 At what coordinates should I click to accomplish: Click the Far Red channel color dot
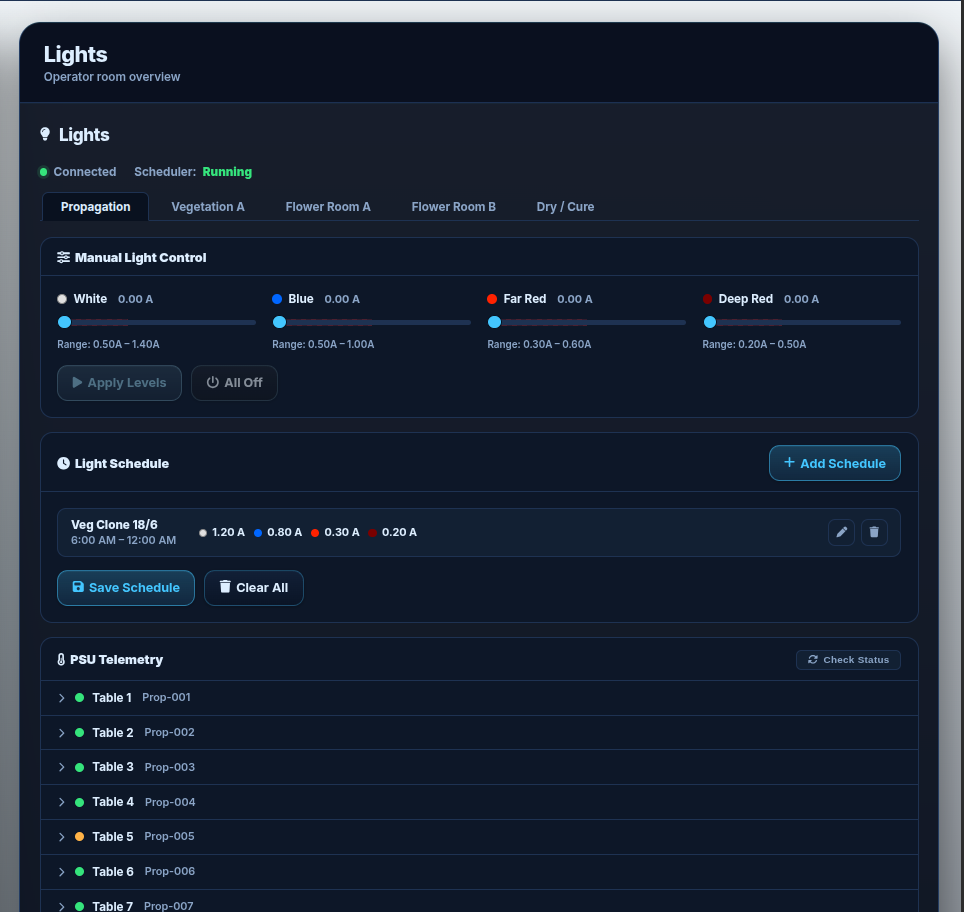tap(492, 299)
